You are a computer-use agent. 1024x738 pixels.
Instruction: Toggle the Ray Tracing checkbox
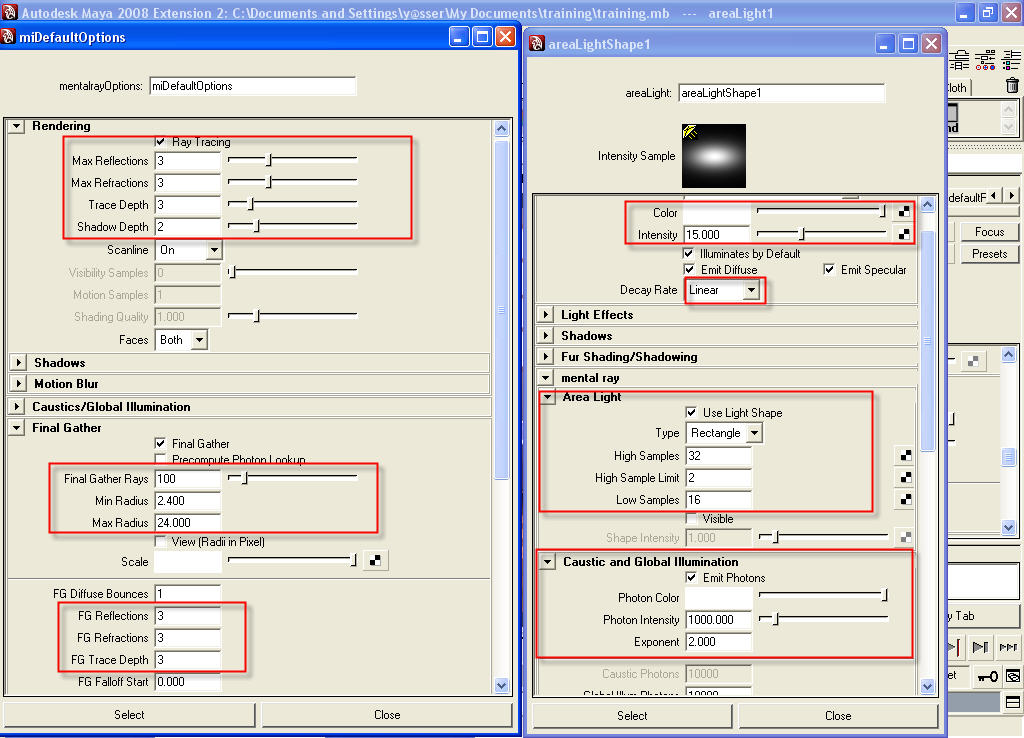(160, 141)
